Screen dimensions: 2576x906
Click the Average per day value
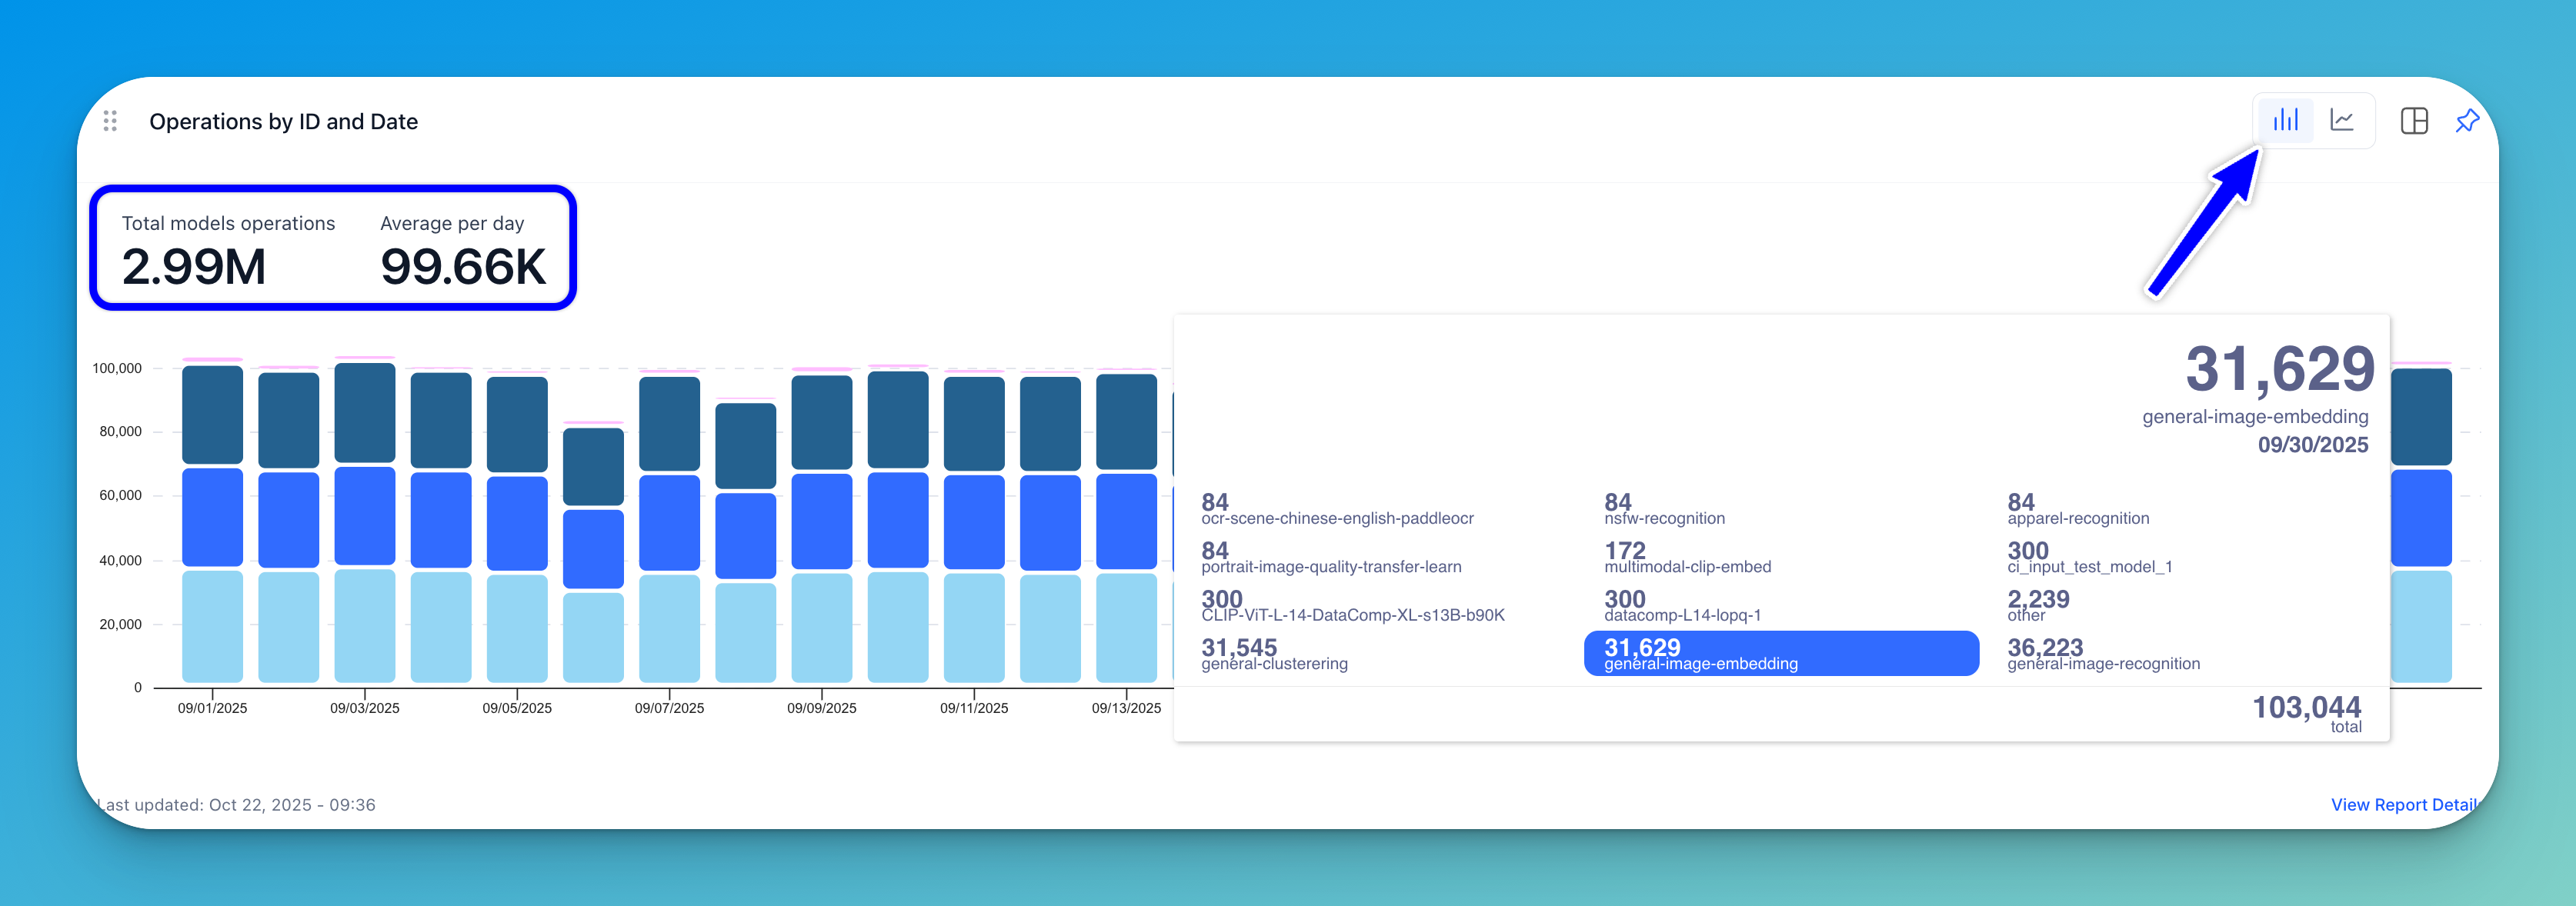[x=463, y=268]
